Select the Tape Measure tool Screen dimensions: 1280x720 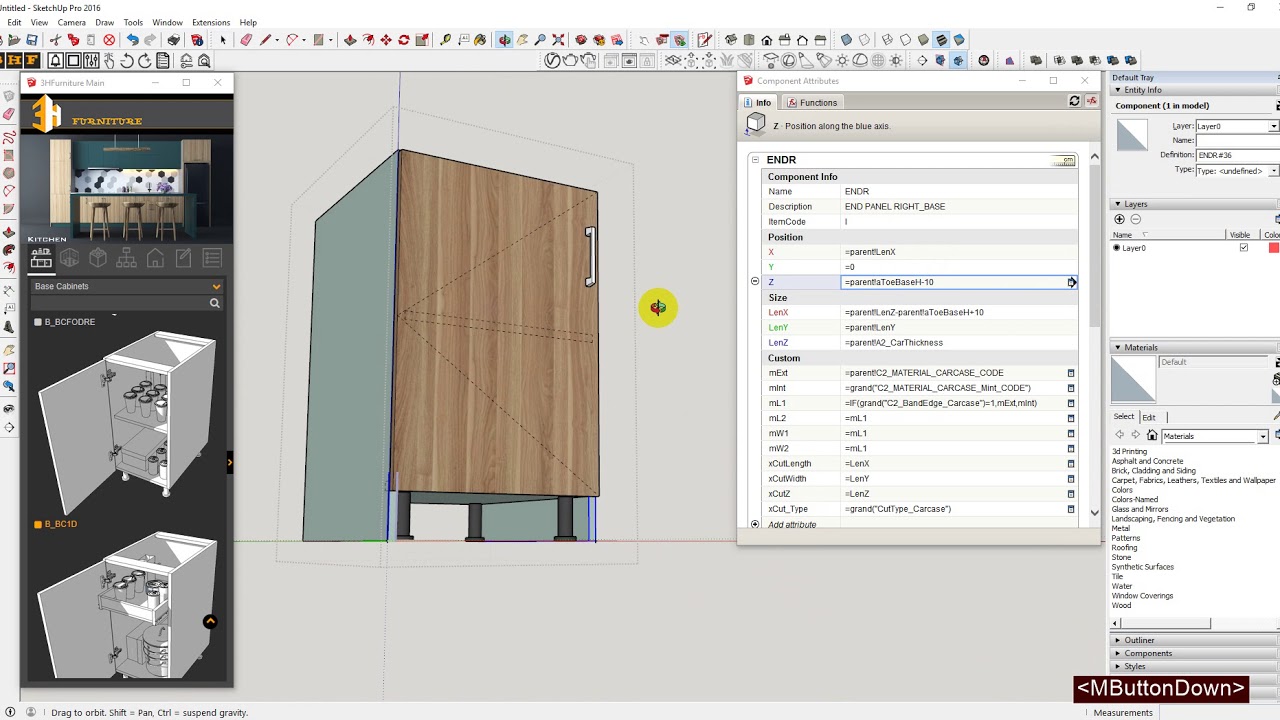coord(445,40)
